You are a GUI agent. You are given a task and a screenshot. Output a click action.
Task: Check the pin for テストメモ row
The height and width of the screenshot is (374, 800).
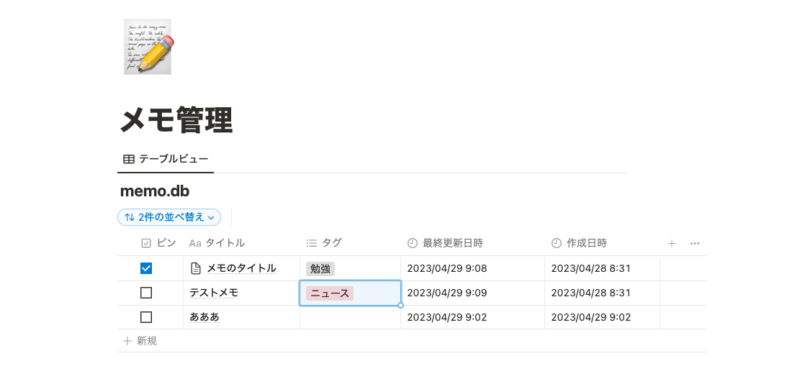pyautogui.click(x=146, y=293)
